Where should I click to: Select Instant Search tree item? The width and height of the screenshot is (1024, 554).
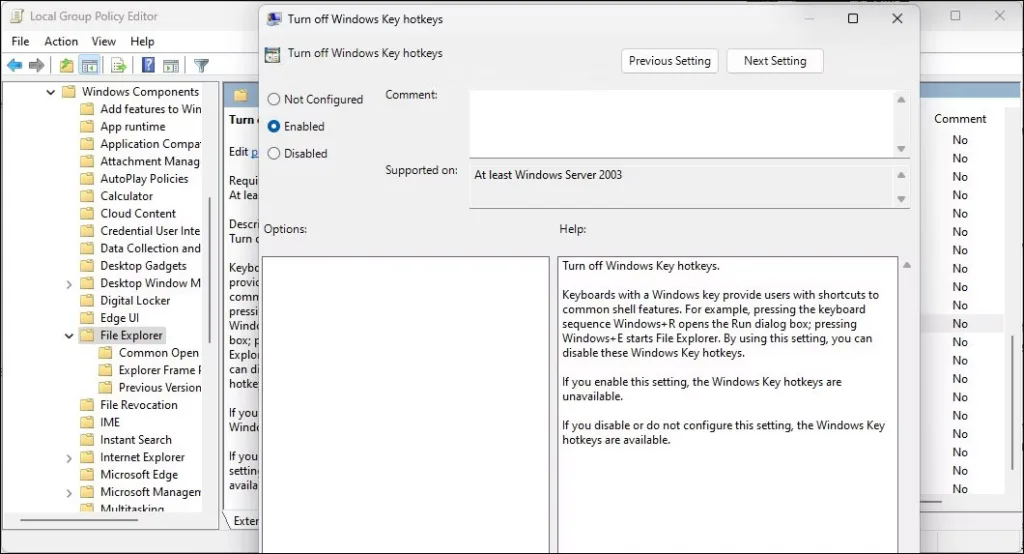(136, 440)
